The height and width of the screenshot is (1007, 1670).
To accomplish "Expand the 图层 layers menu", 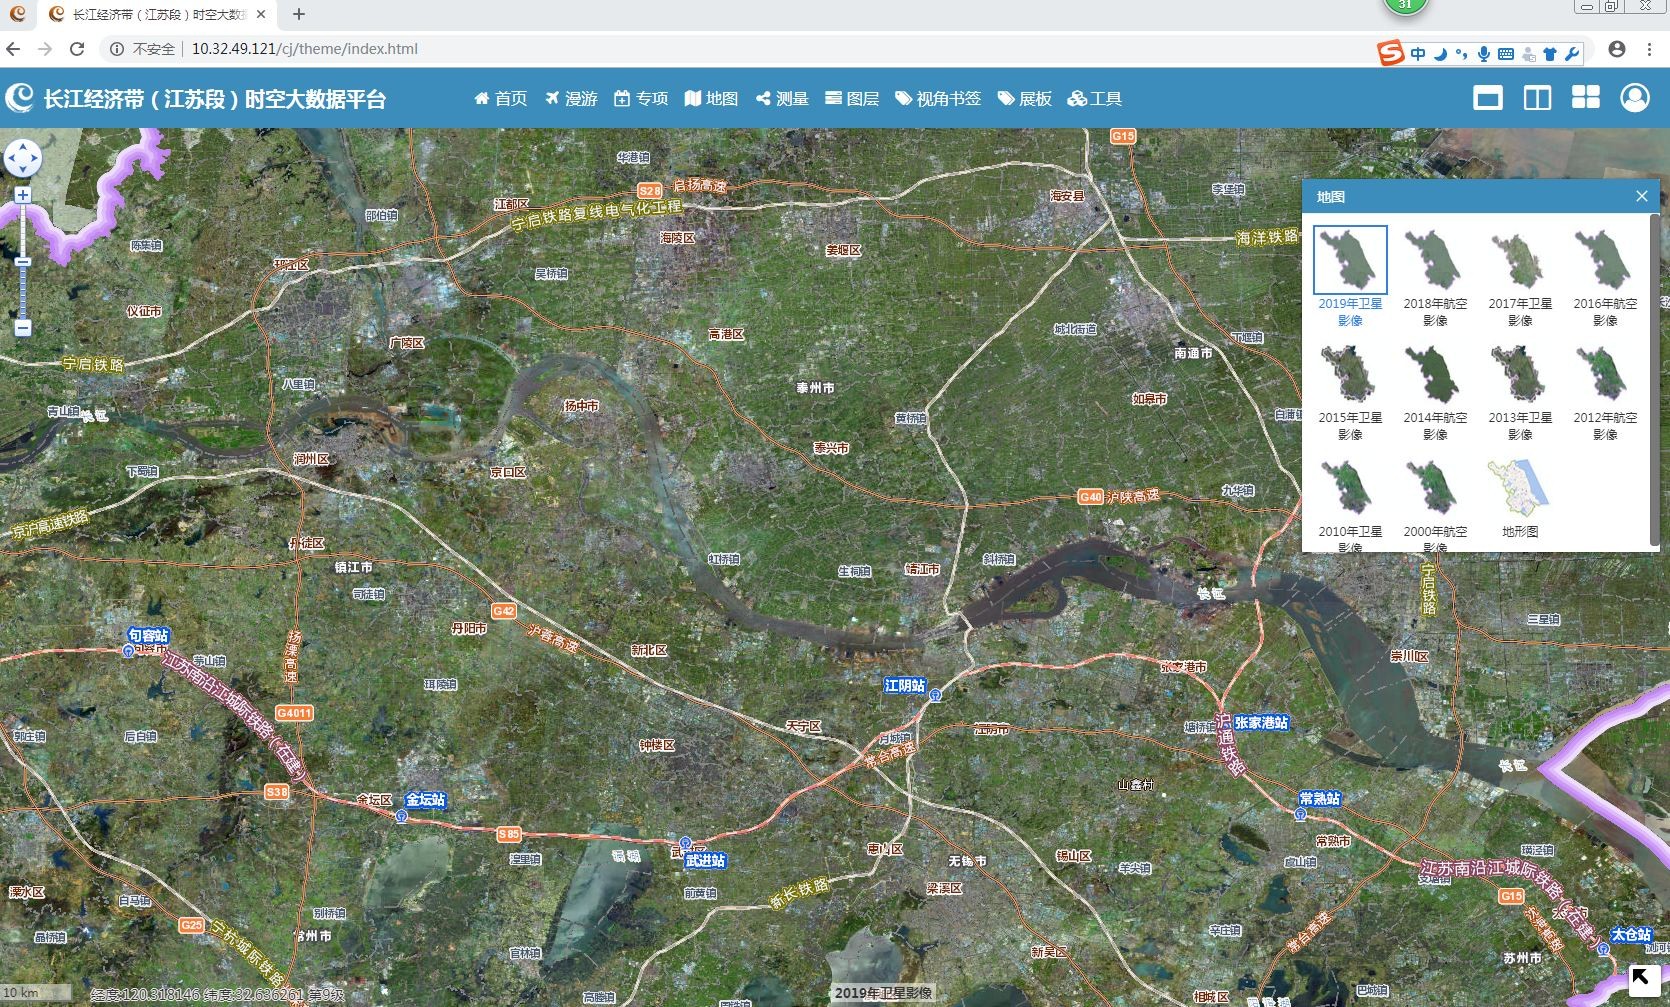I will tap(852, 98).
